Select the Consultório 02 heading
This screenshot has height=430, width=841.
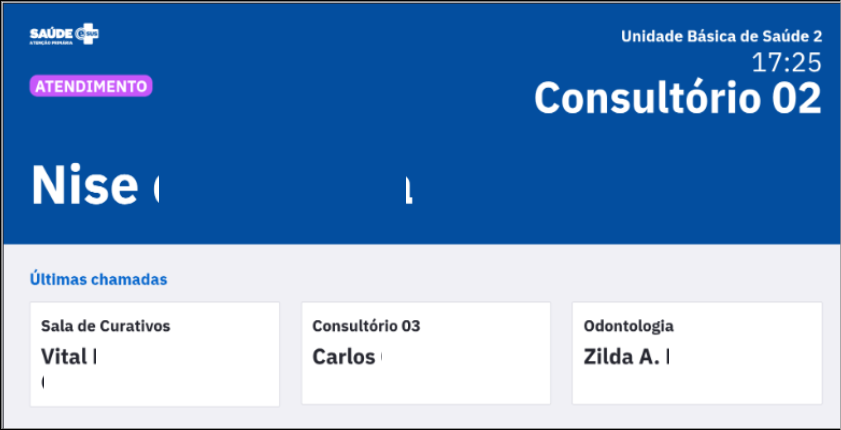(678, 98)
